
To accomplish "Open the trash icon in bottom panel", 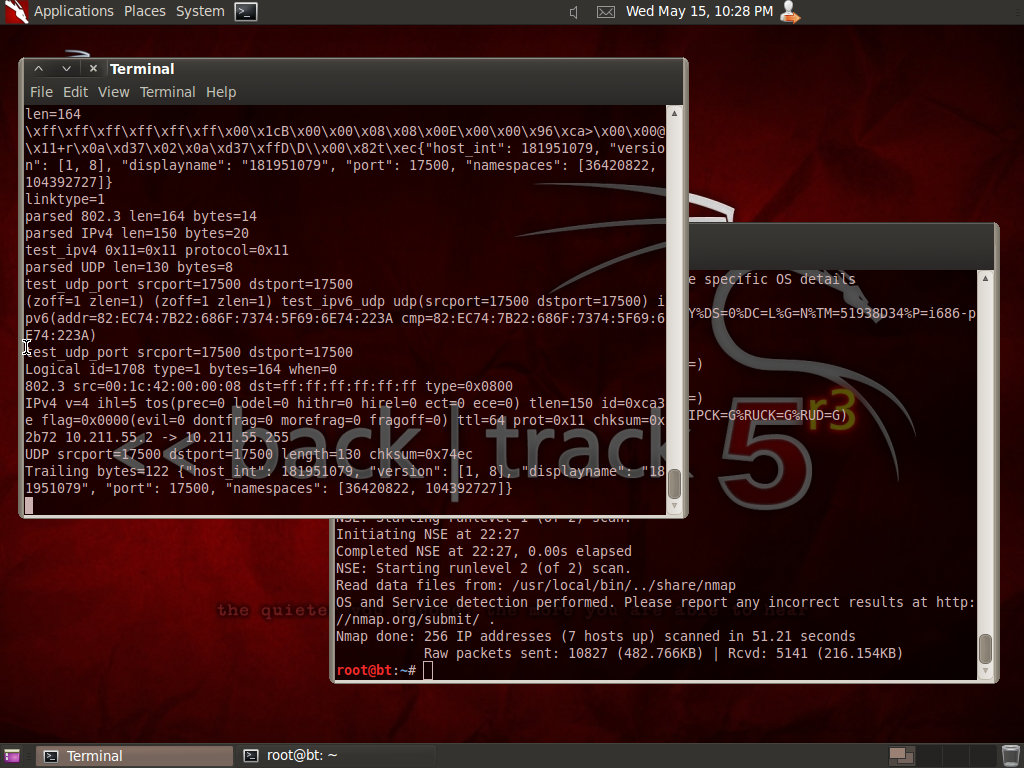I will [1011, 756].
